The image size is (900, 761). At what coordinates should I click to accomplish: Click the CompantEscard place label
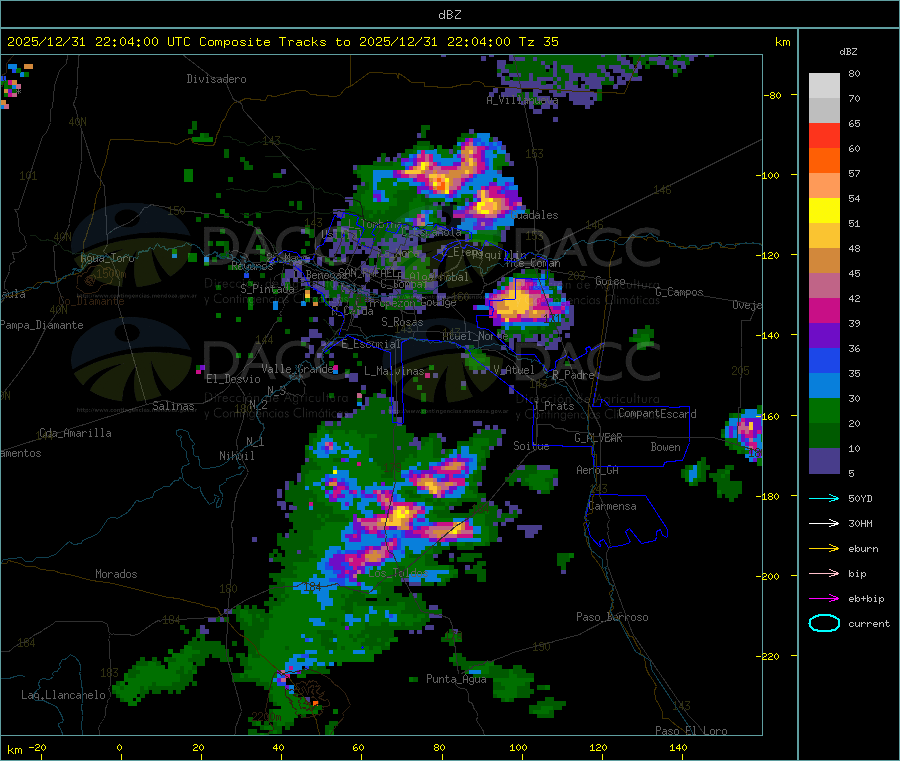click(x=657, y=414)
